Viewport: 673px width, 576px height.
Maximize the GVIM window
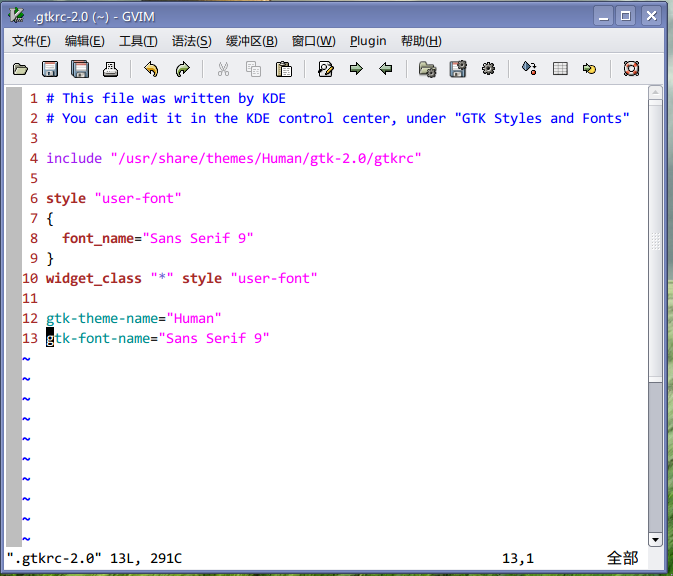pos(626,16)
